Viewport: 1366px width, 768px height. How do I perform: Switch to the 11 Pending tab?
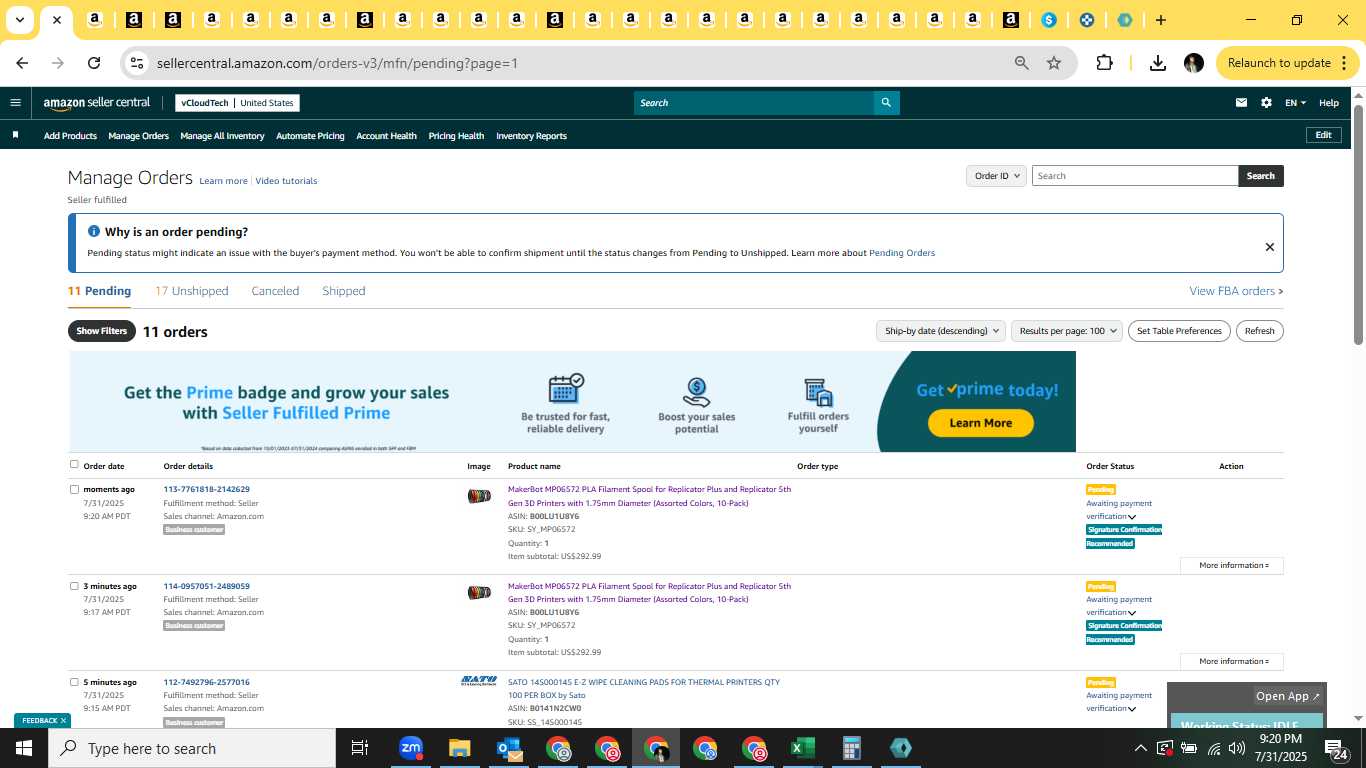click(x=99, y=291)
